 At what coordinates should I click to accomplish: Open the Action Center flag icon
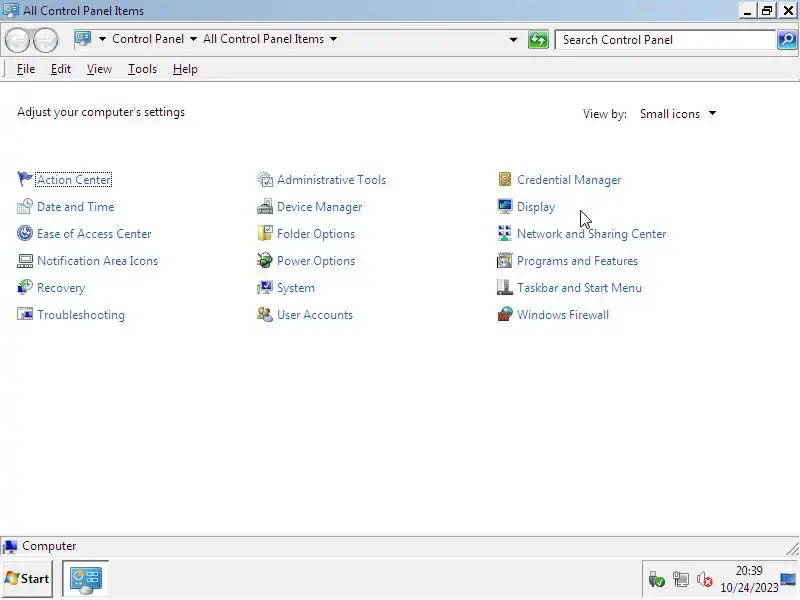(x=24, y=179)
